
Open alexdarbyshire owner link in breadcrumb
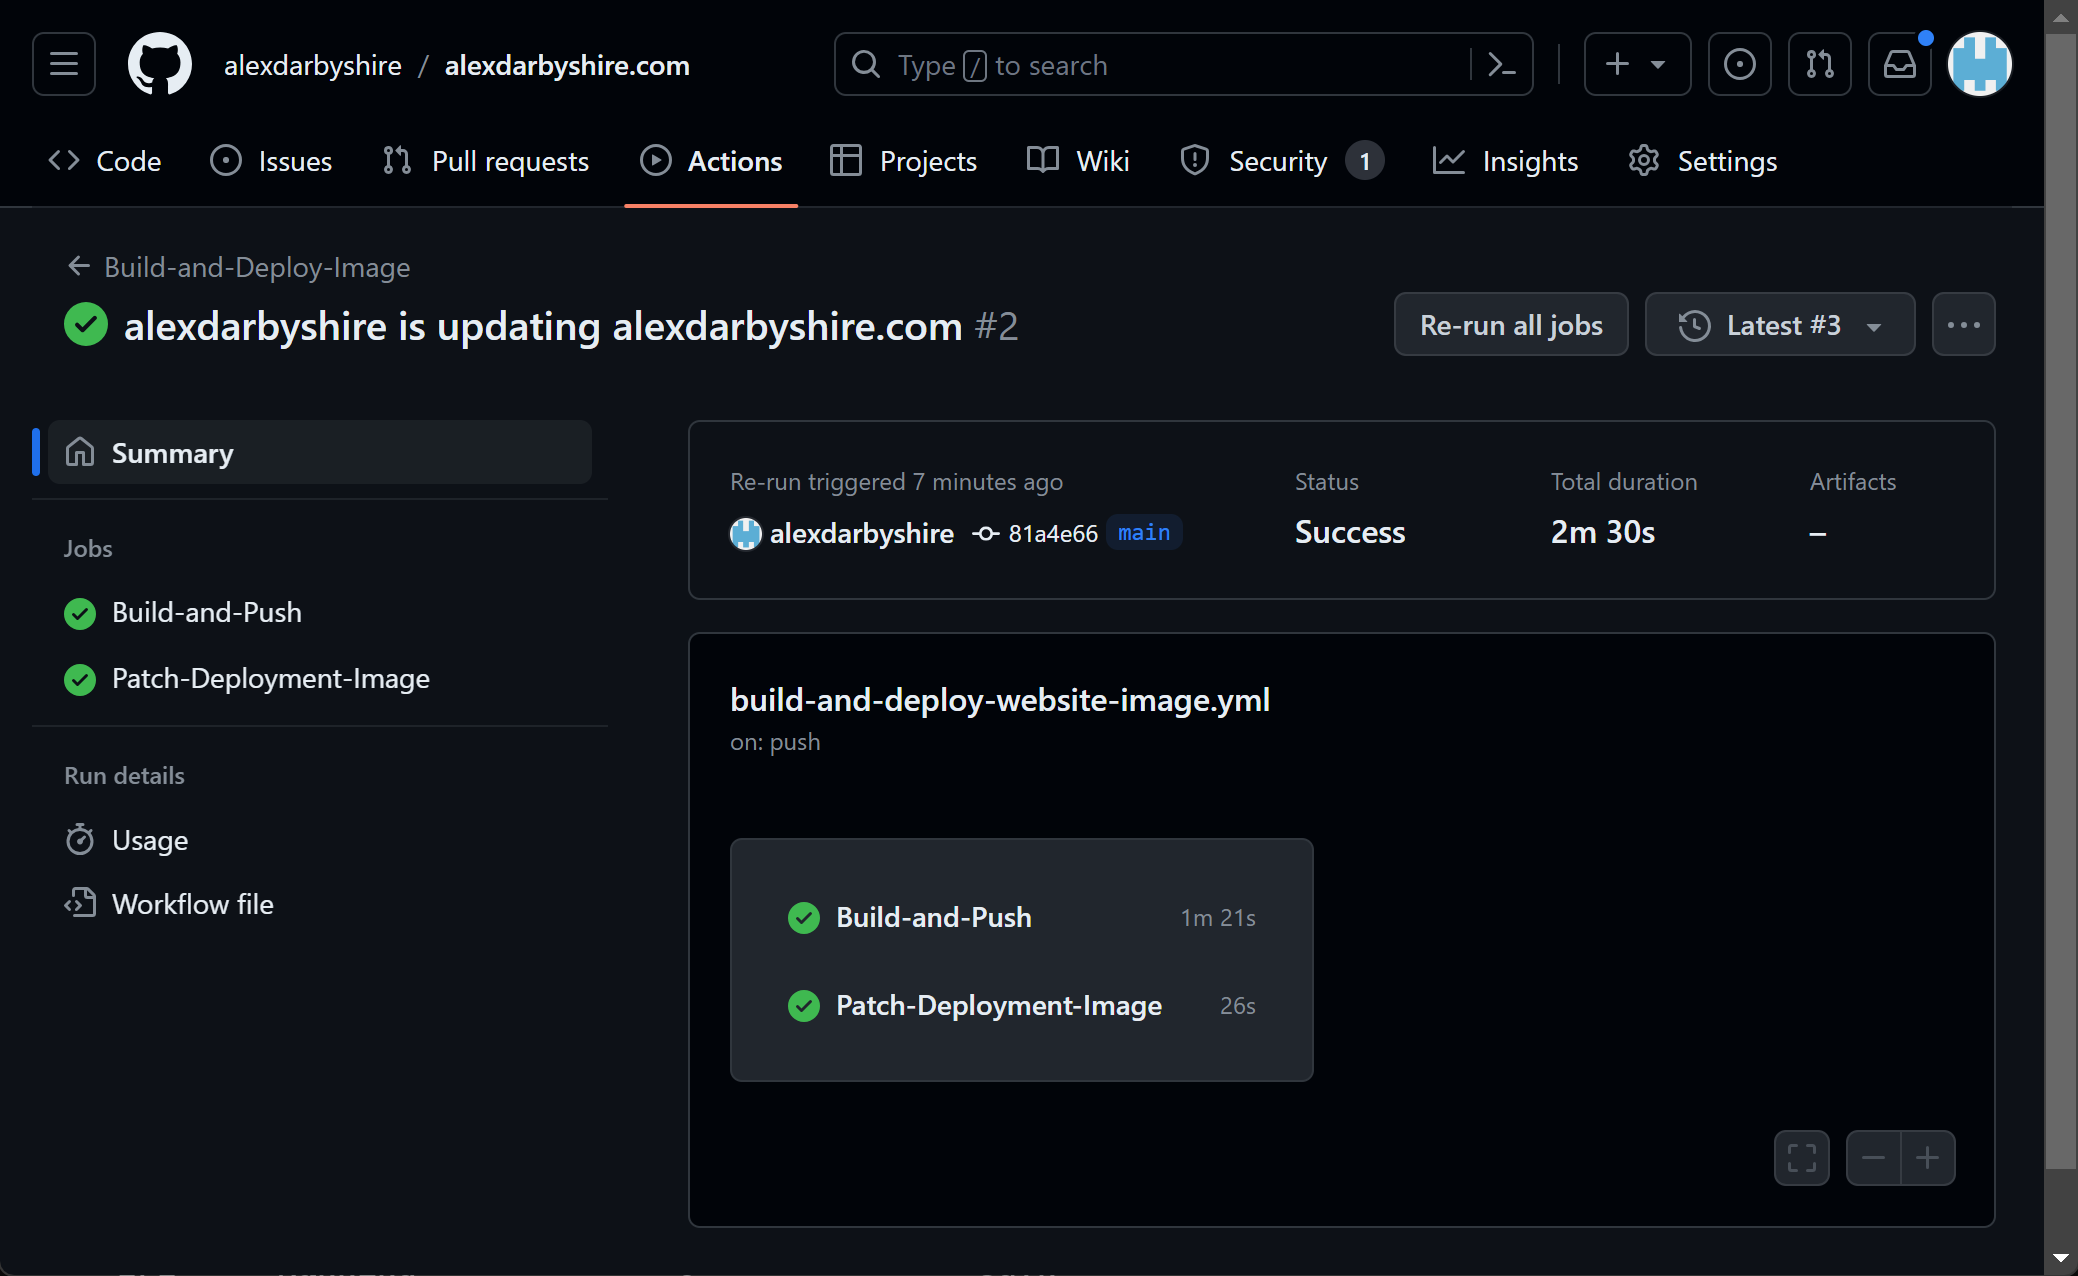pyautogui.click(x=313, y=65)
